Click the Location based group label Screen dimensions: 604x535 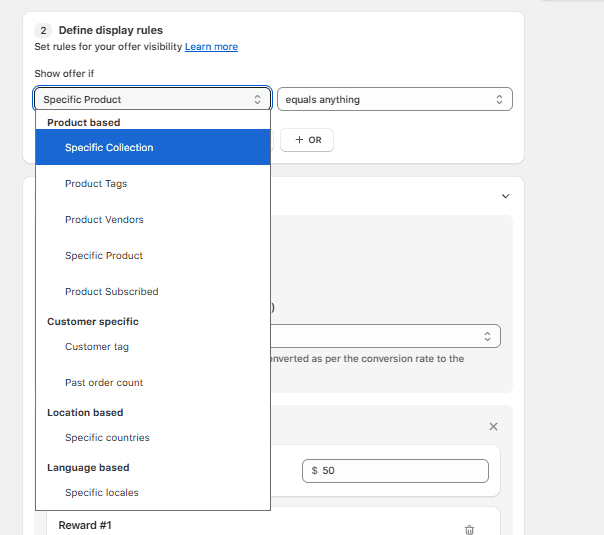click(x=85, y=413)
